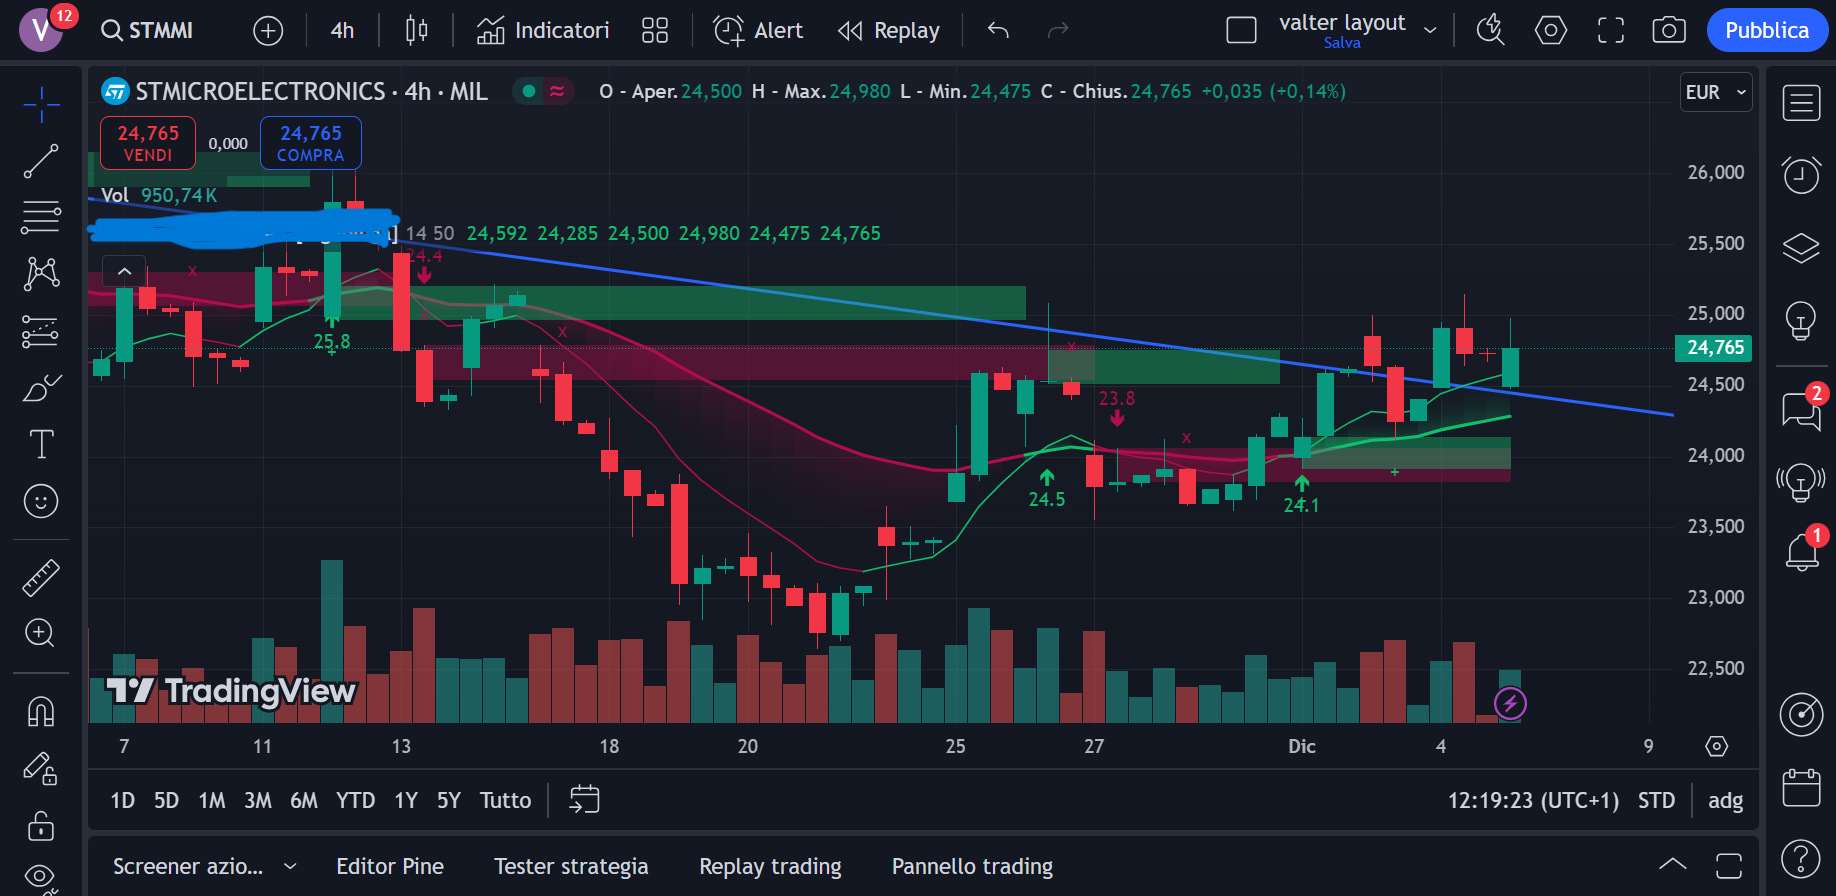Image resolution: width=1836 pixels, height=896 pixels.
Task: Open the go to date calendar
Action: point(584,800)
